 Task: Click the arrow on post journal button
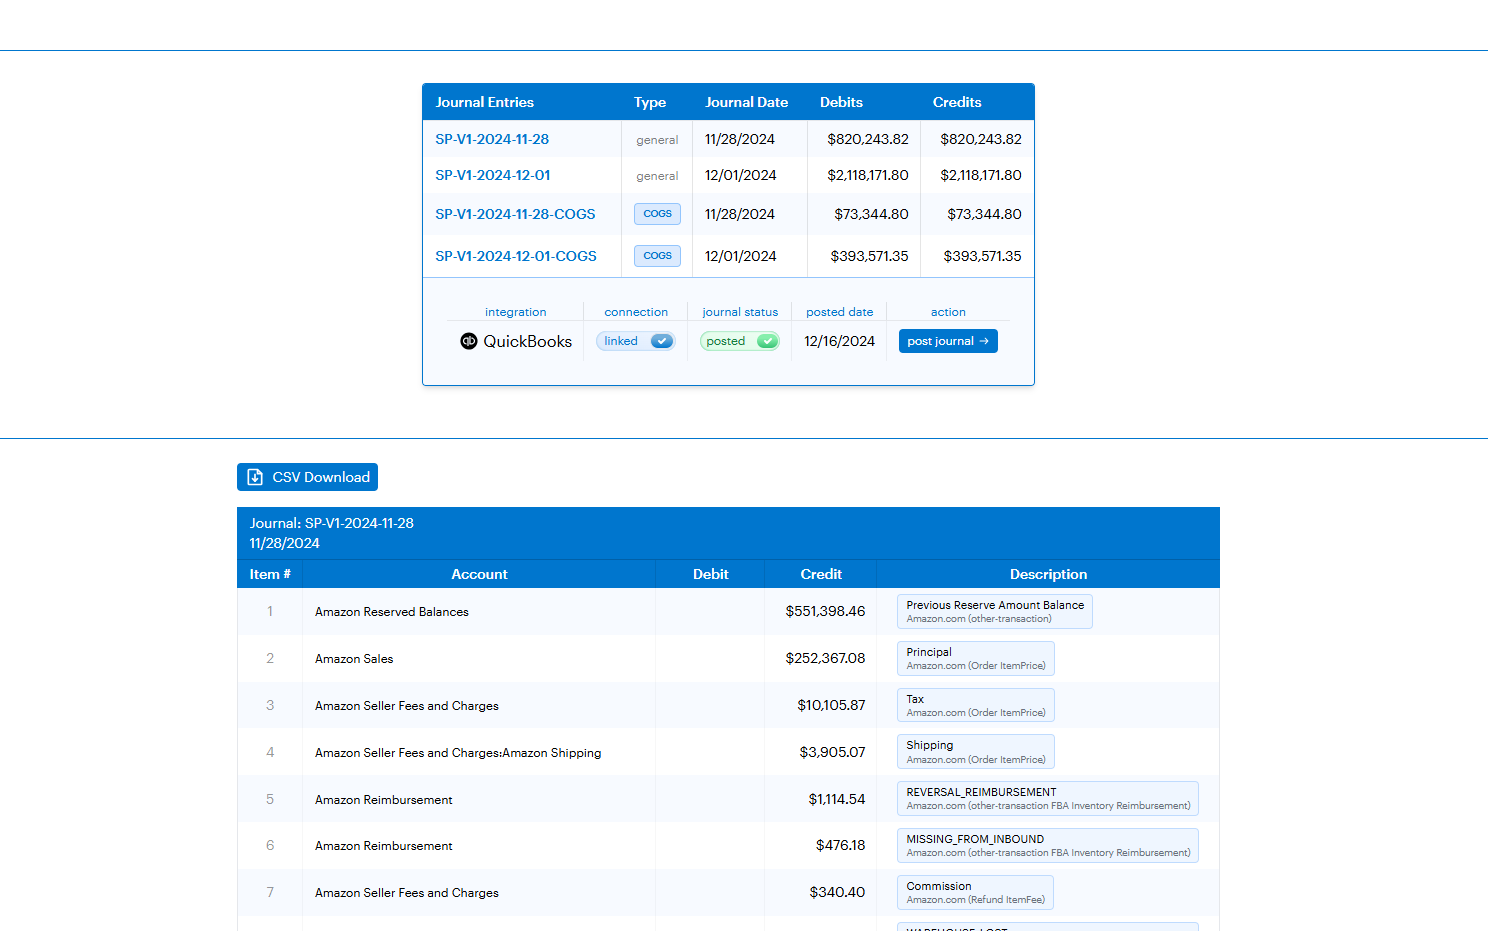click(x=984, y=341)
